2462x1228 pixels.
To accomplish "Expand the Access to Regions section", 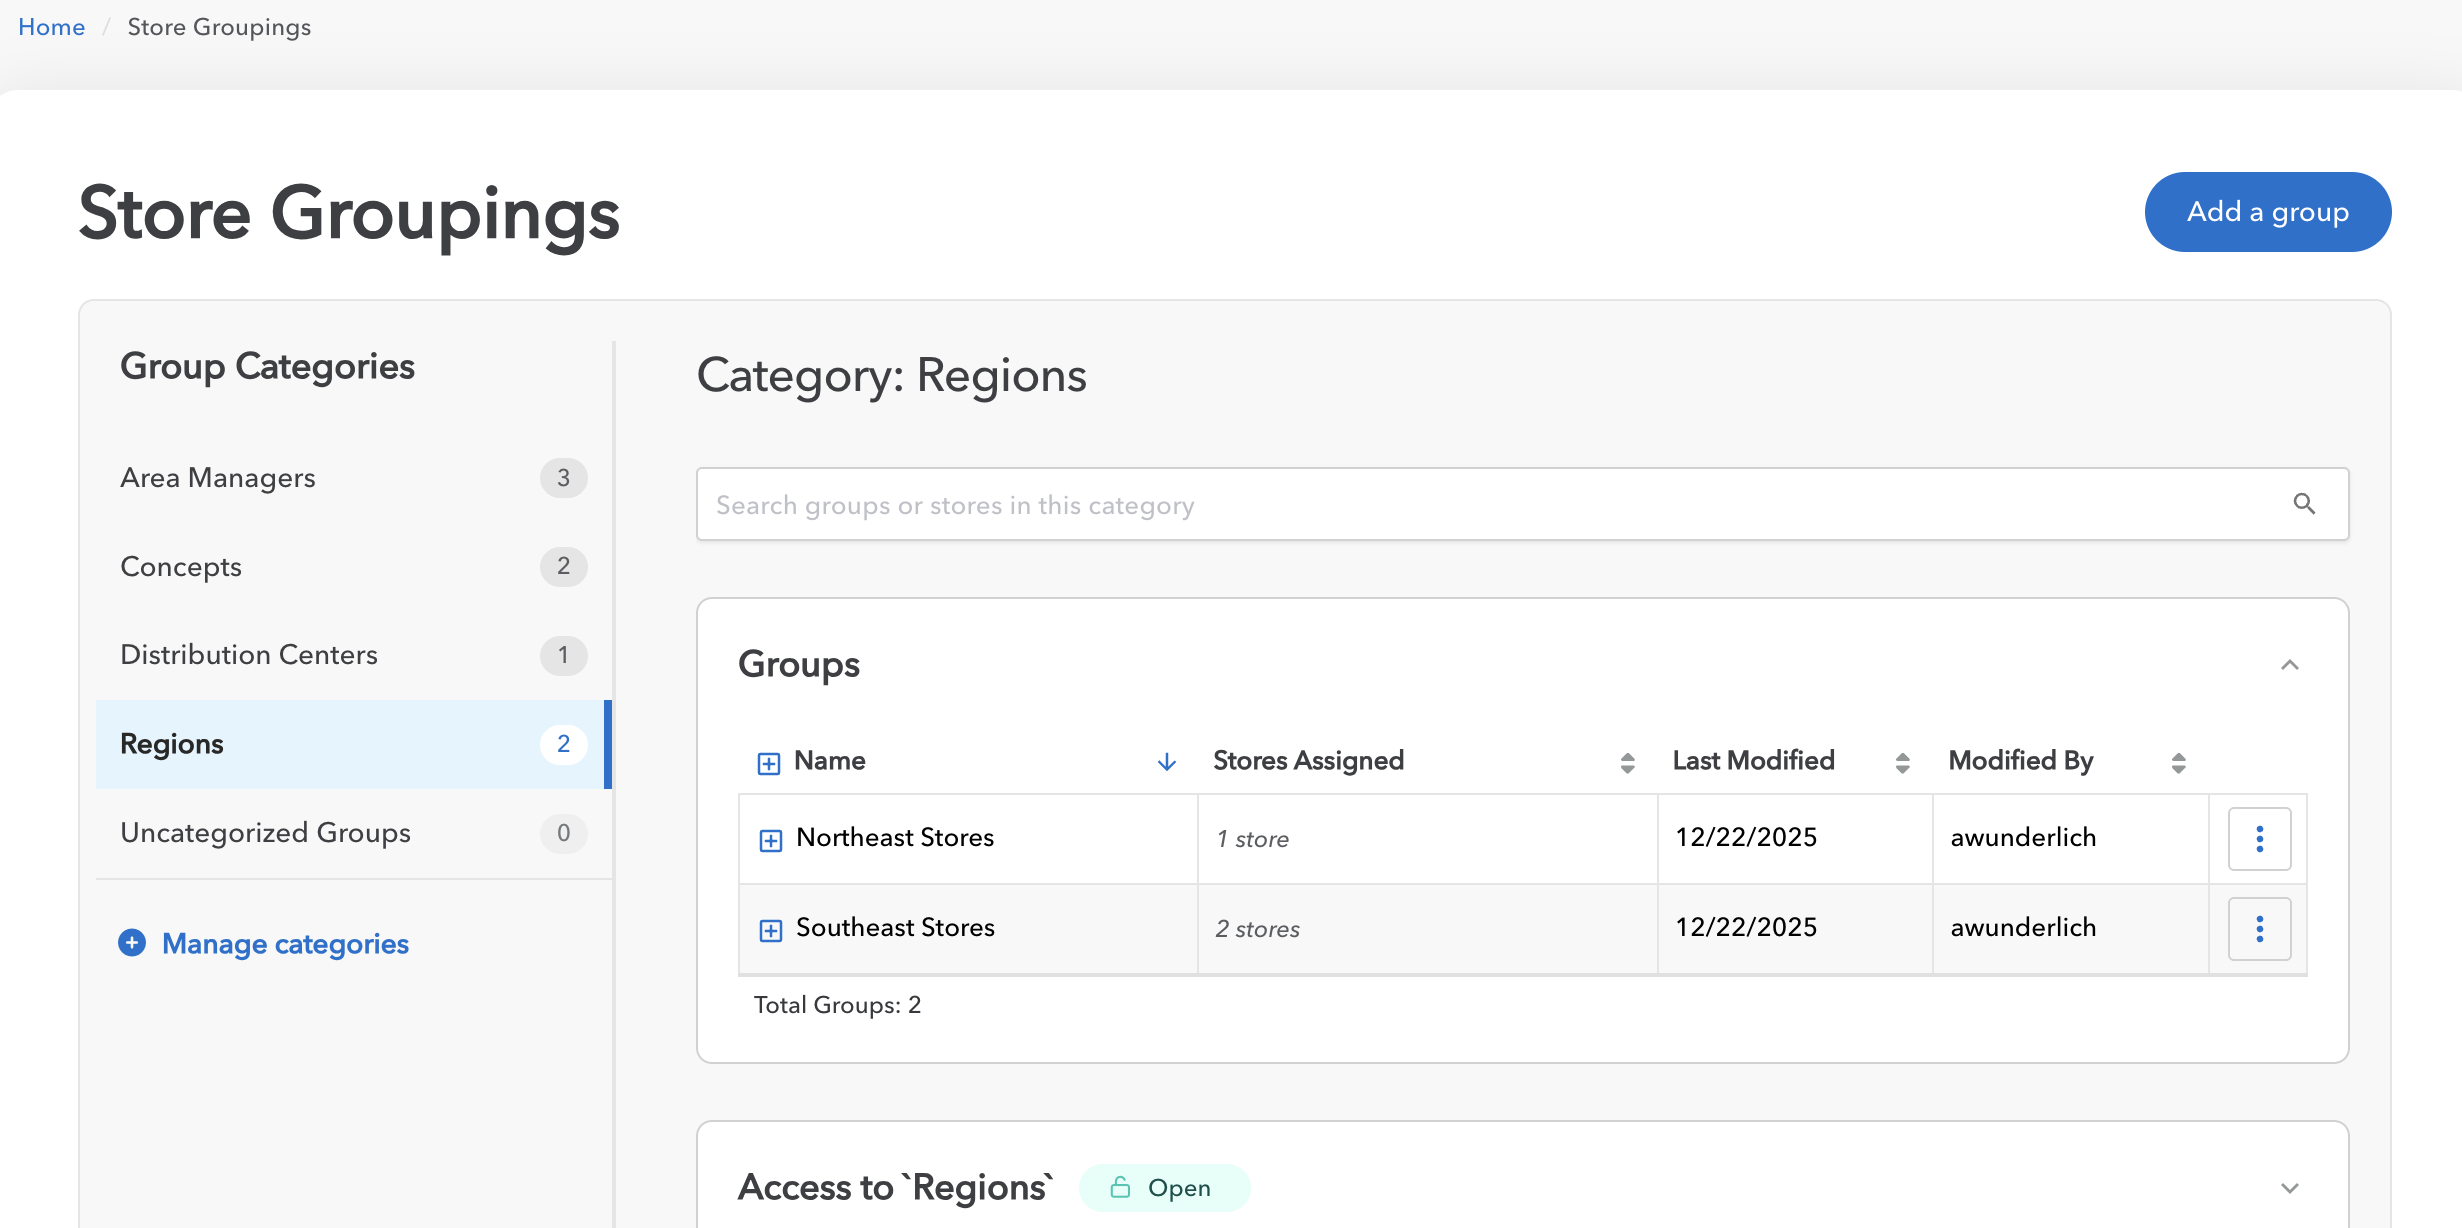I will pyautogui.click(x=2289, y=1188).
